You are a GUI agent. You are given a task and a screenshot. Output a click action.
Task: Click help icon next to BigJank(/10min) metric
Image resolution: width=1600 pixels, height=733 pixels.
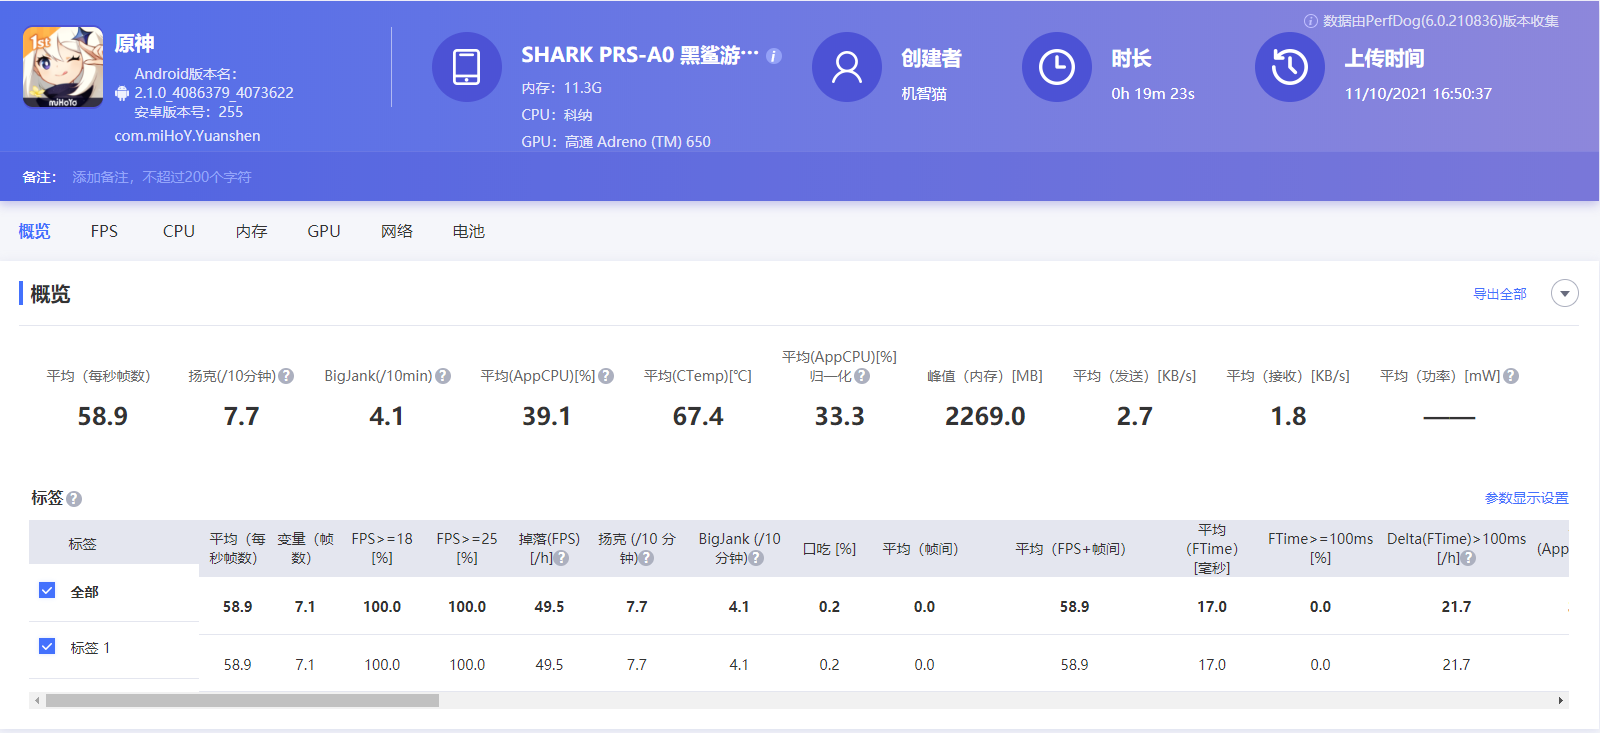click(x=443, y=376)
